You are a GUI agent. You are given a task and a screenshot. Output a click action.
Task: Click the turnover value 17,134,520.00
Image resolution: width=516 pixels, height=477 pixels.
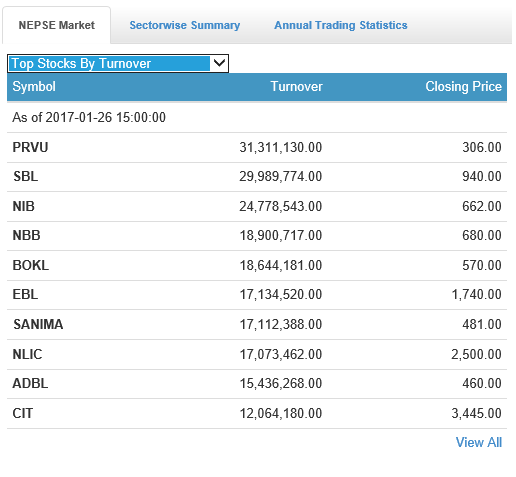pyautogui.click(x=281, y=294)
